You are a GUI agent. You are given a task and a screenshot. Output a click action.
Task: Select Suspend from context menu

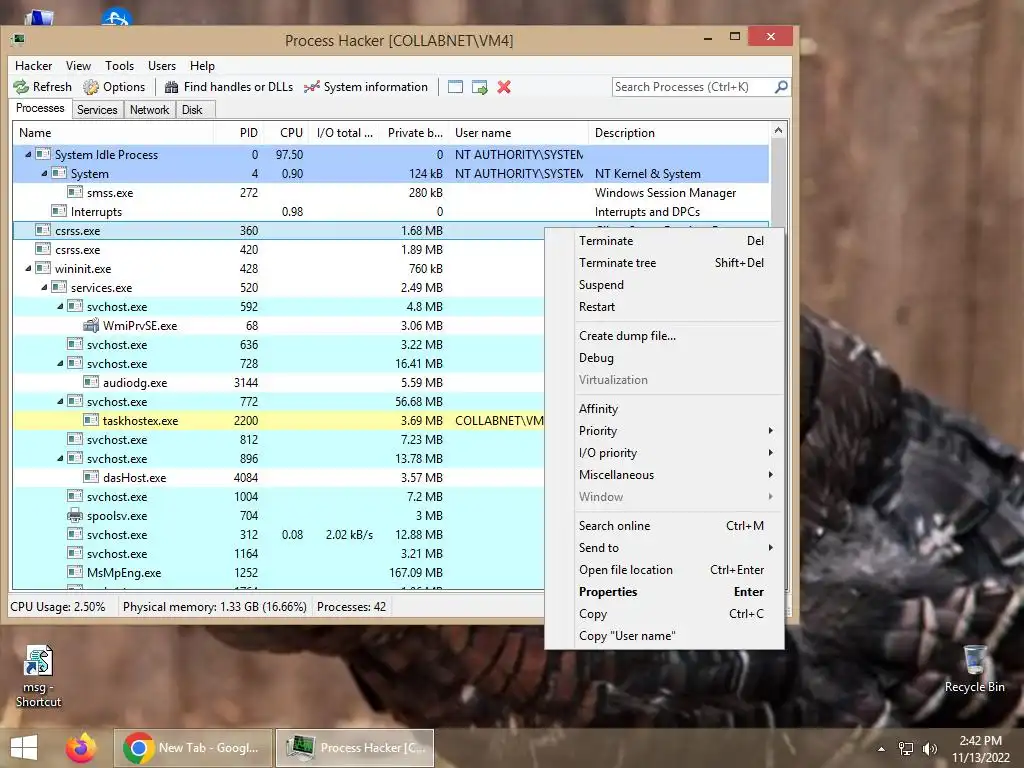click(x=665, y=285)
